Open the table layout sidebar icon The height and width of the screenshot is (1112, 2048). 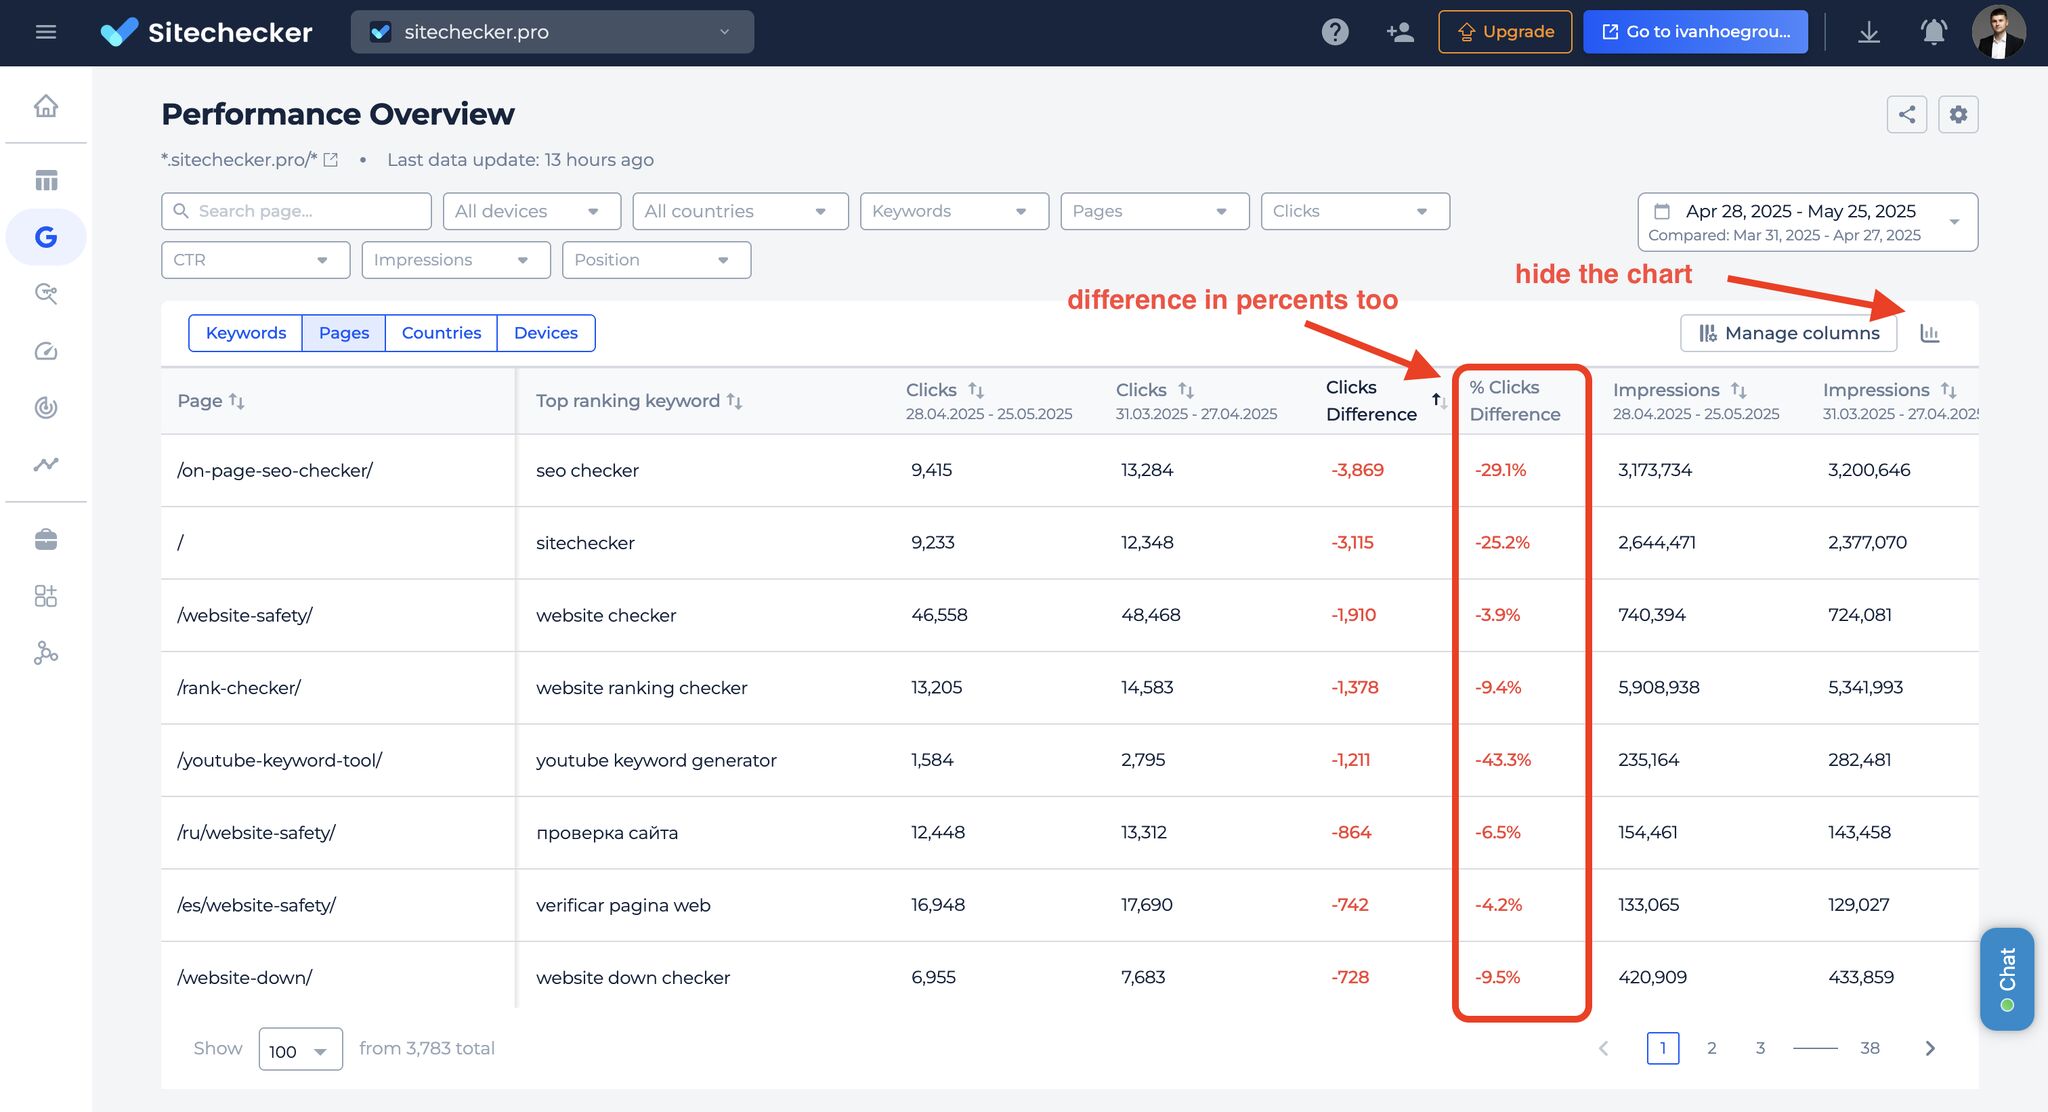tap(46, 180)
